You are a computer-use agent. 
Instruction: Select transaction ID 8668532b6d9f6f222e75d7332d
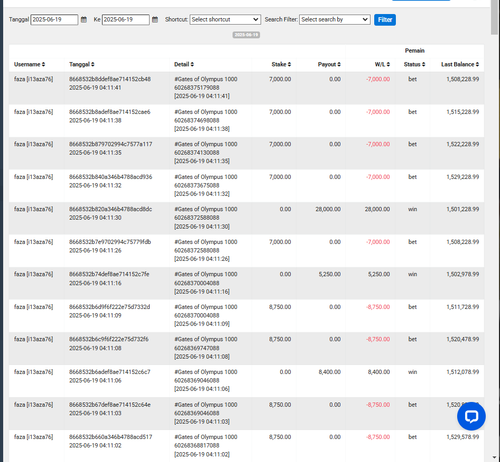(109, 307)
